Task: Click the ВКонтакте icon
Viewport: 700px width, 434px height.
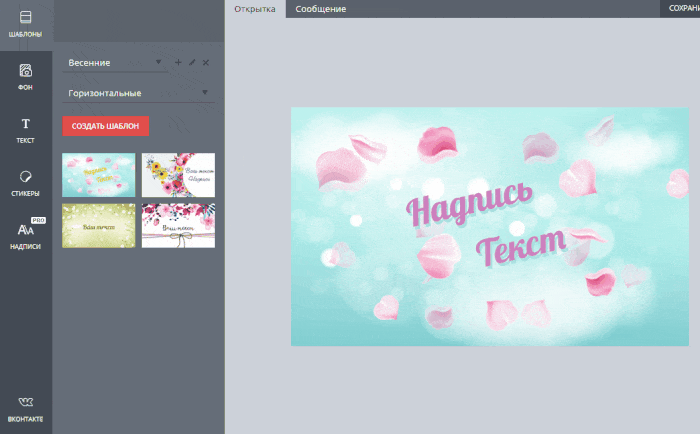Action: (x=25, y=409)
